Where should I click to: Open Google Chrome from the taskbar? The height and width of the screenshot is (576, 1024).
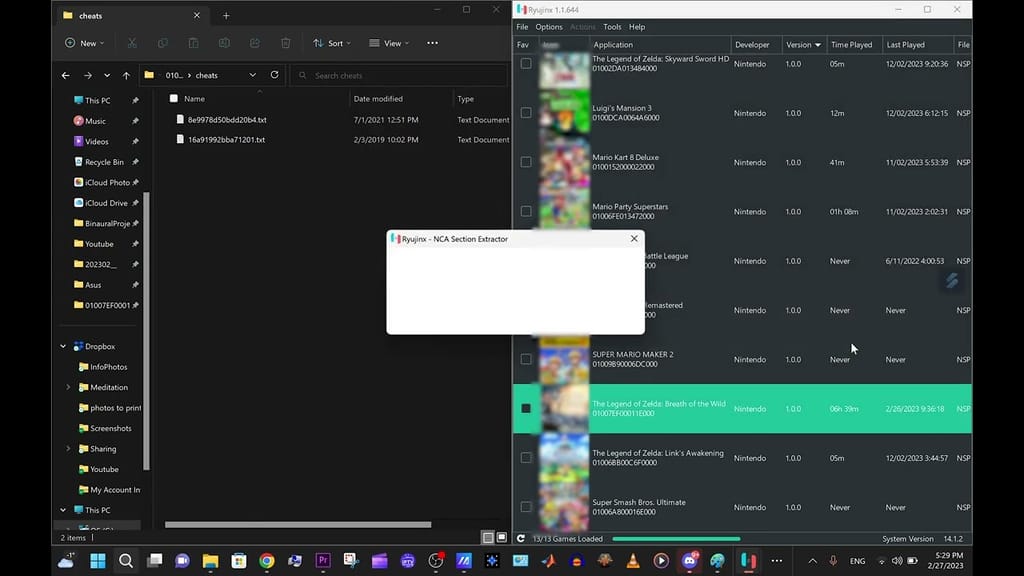point(266,561)
